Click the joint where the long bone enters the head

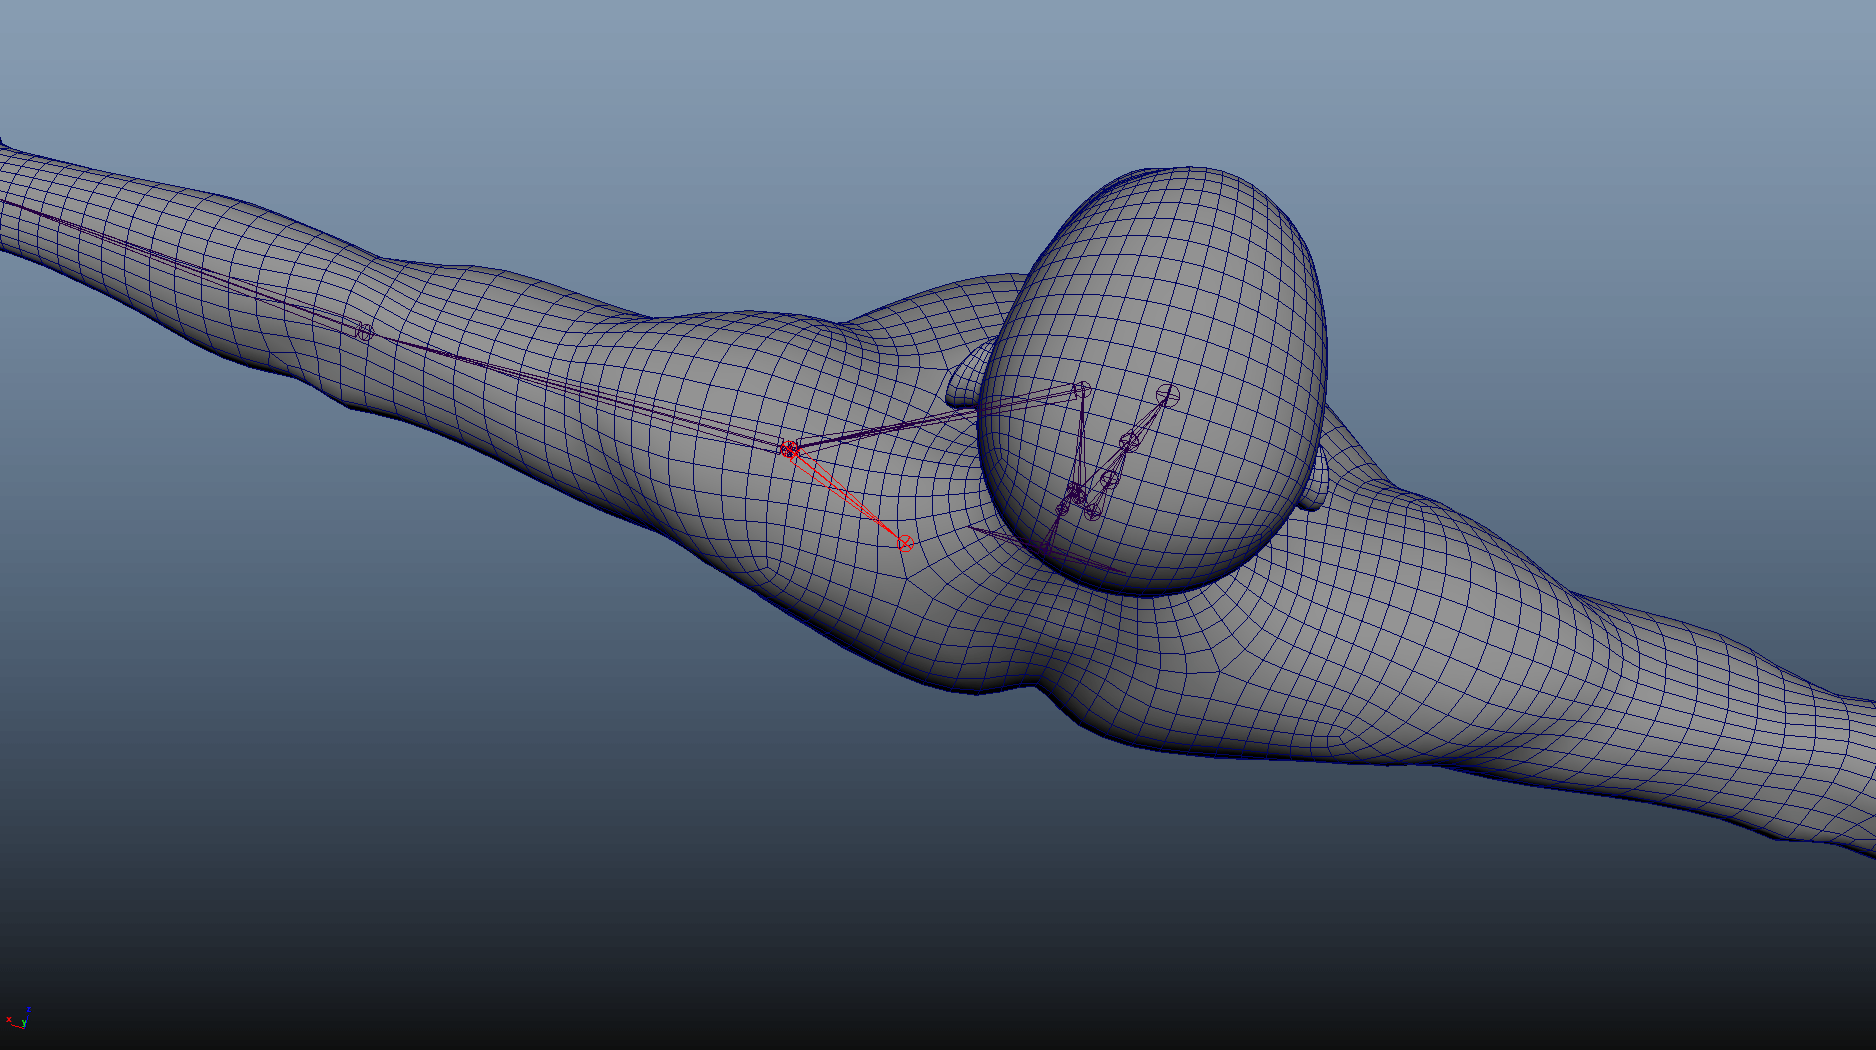(1081, 389)
